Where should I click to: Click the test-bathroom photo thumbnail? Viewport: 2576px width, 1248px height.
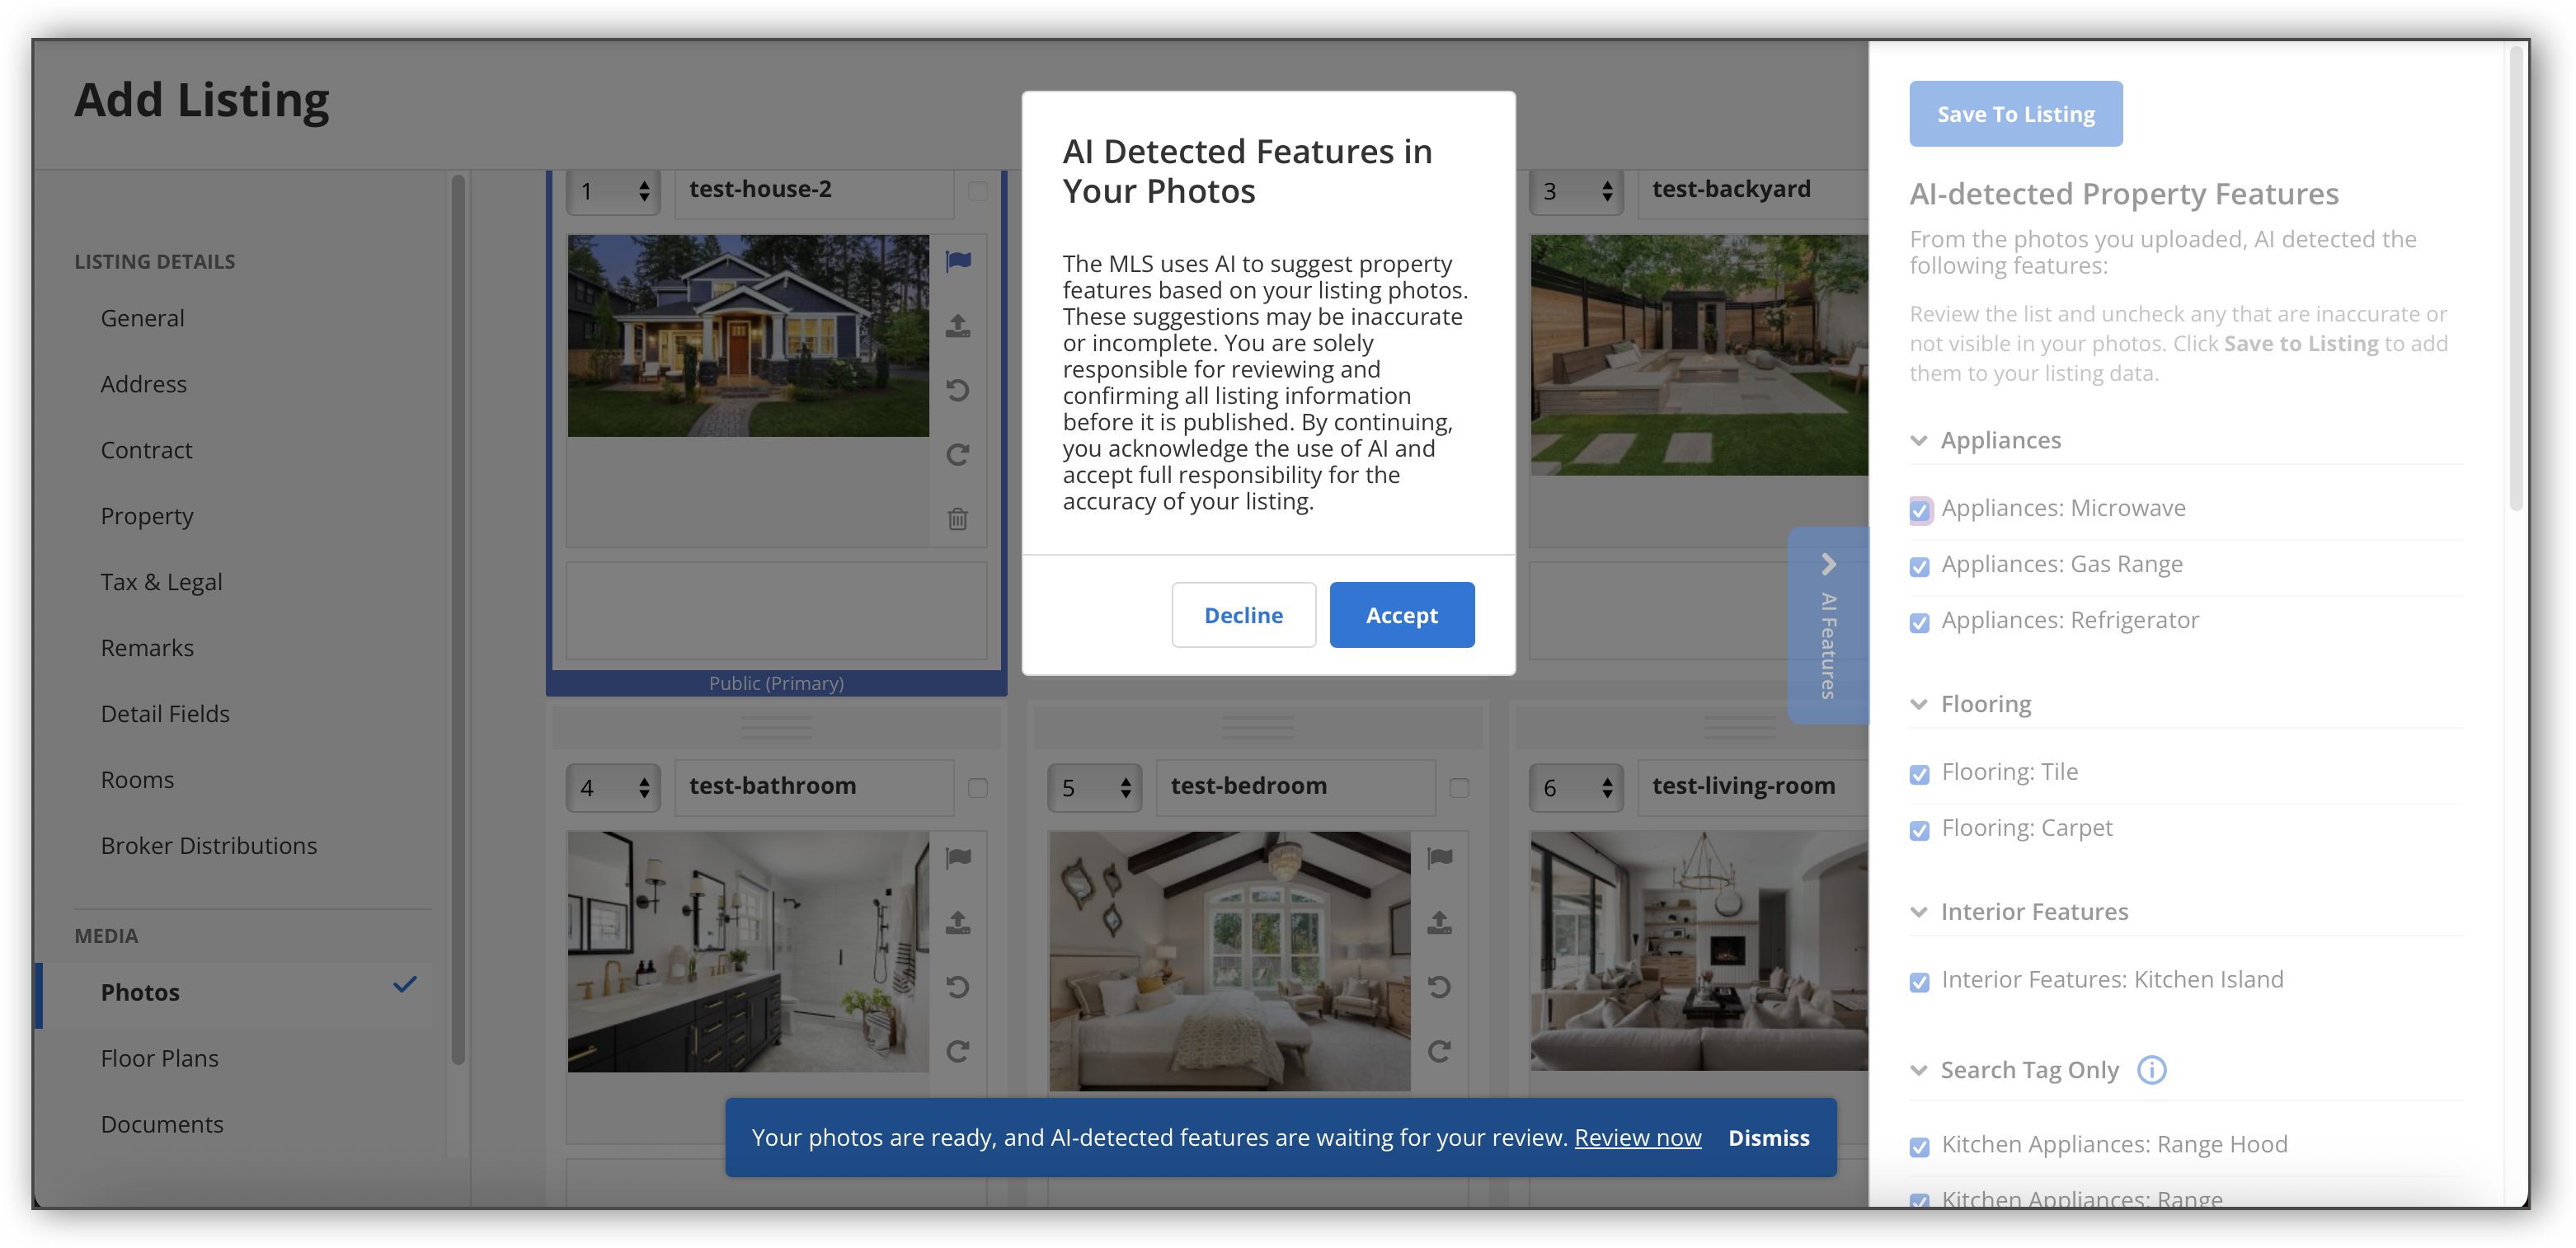pyautogui.click(x=748, y=951)
